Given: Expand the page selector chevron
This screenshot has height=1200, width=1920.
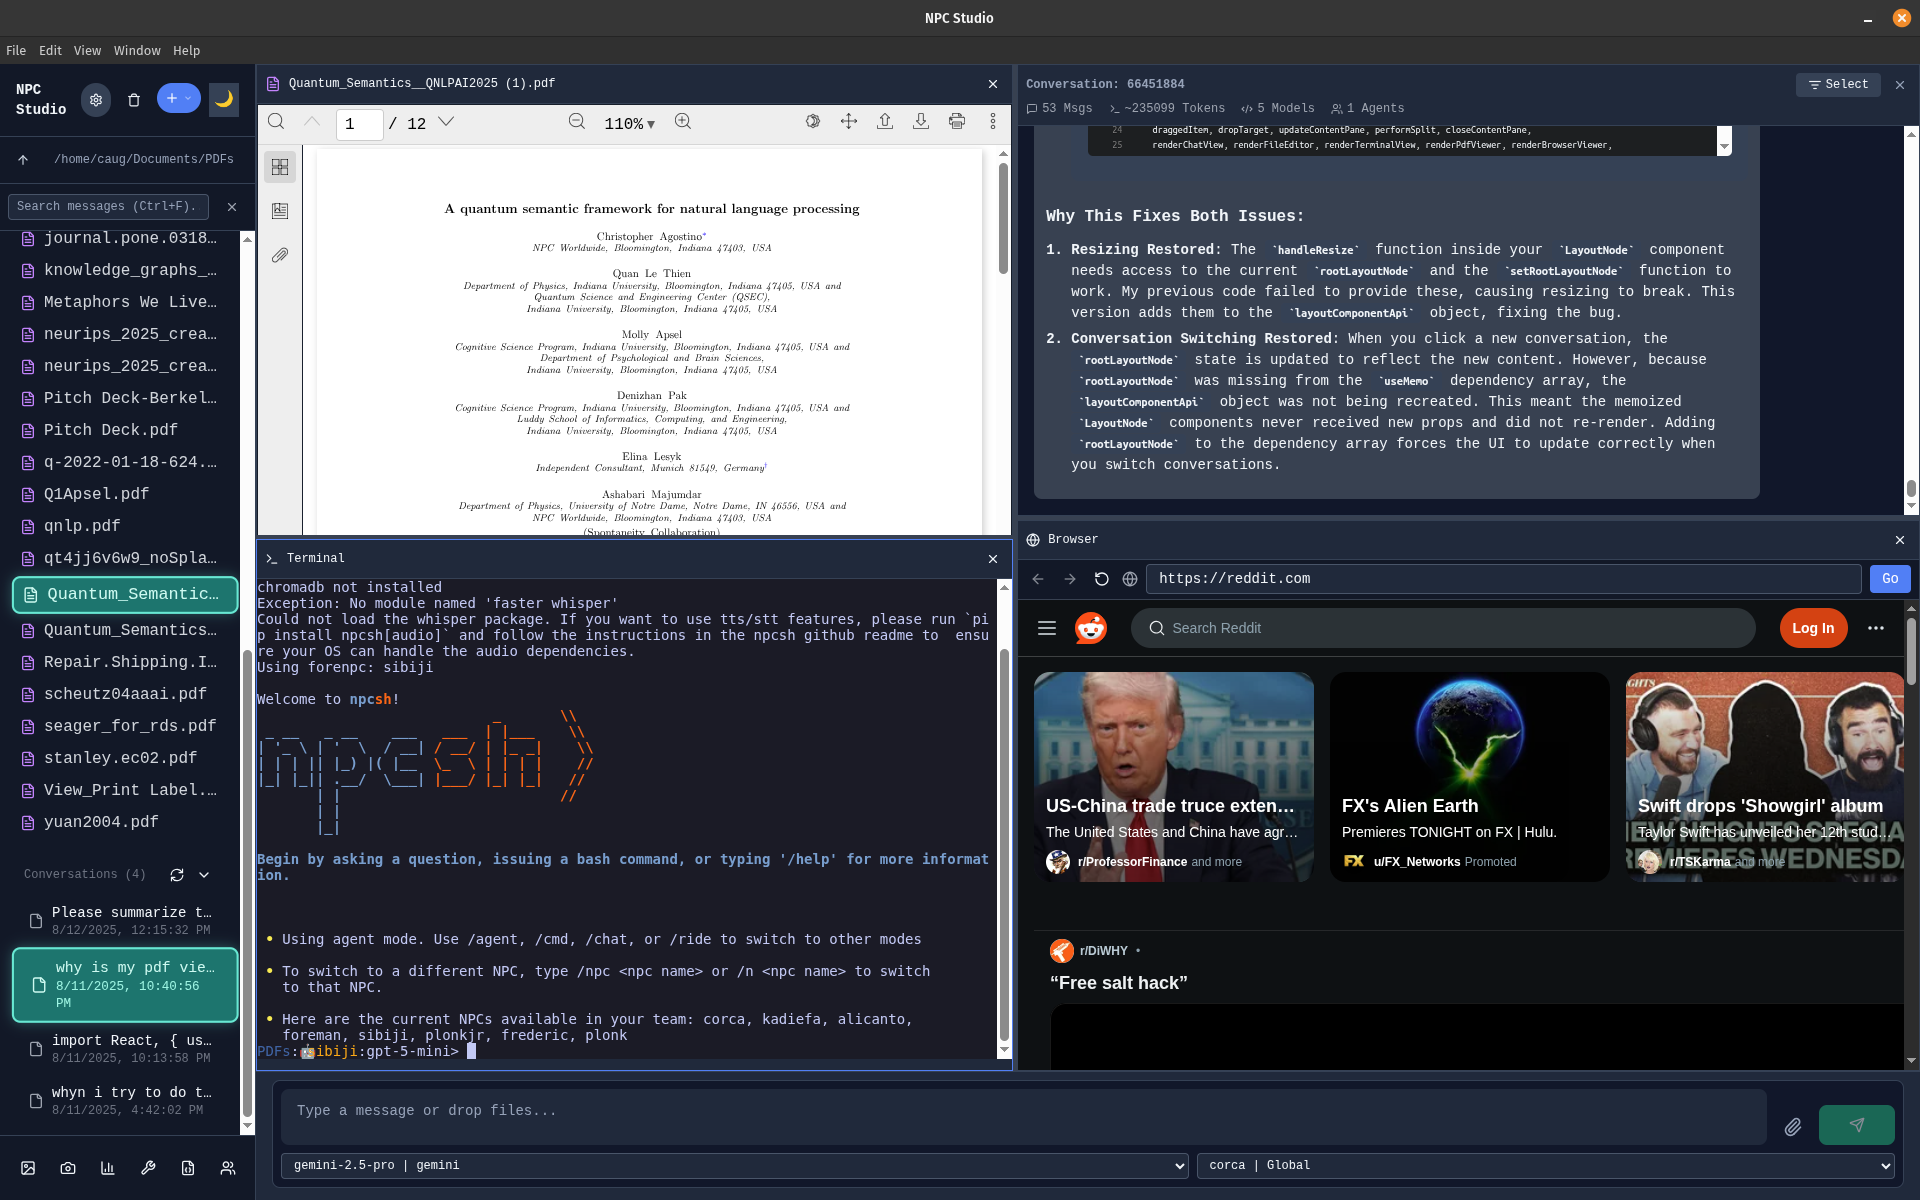Looking at the screenshot, I should 446,122.
